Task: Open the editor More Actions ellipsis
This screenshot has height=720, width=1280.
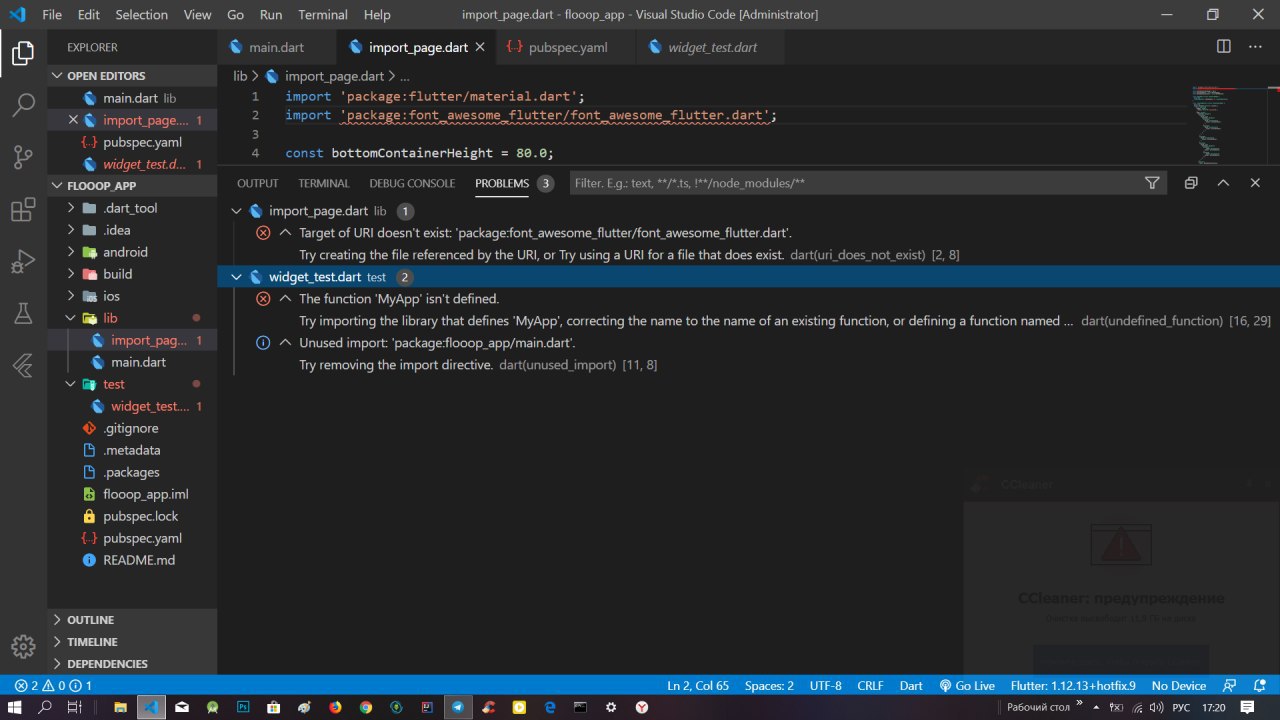Action: tap(1255, 47)
